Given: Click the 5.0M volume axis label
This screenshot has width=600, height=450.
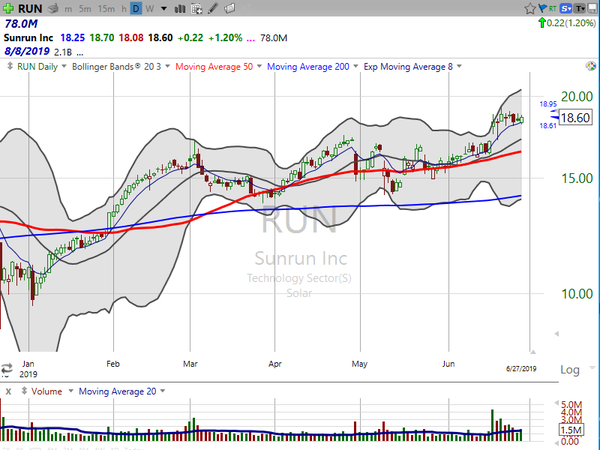Looking at the screenshot, I should 572,404.
